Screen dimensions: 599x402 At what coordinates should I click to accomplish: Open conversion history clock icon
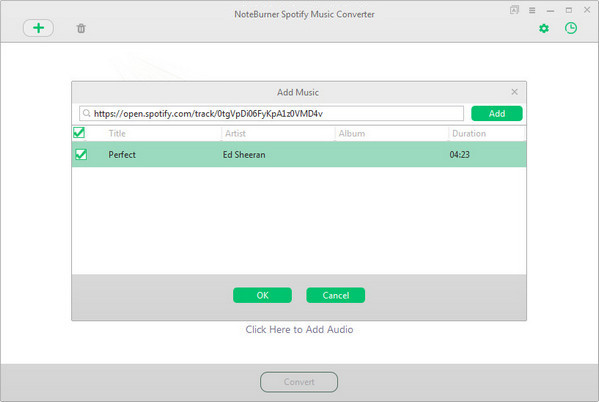tap(571, 28)
